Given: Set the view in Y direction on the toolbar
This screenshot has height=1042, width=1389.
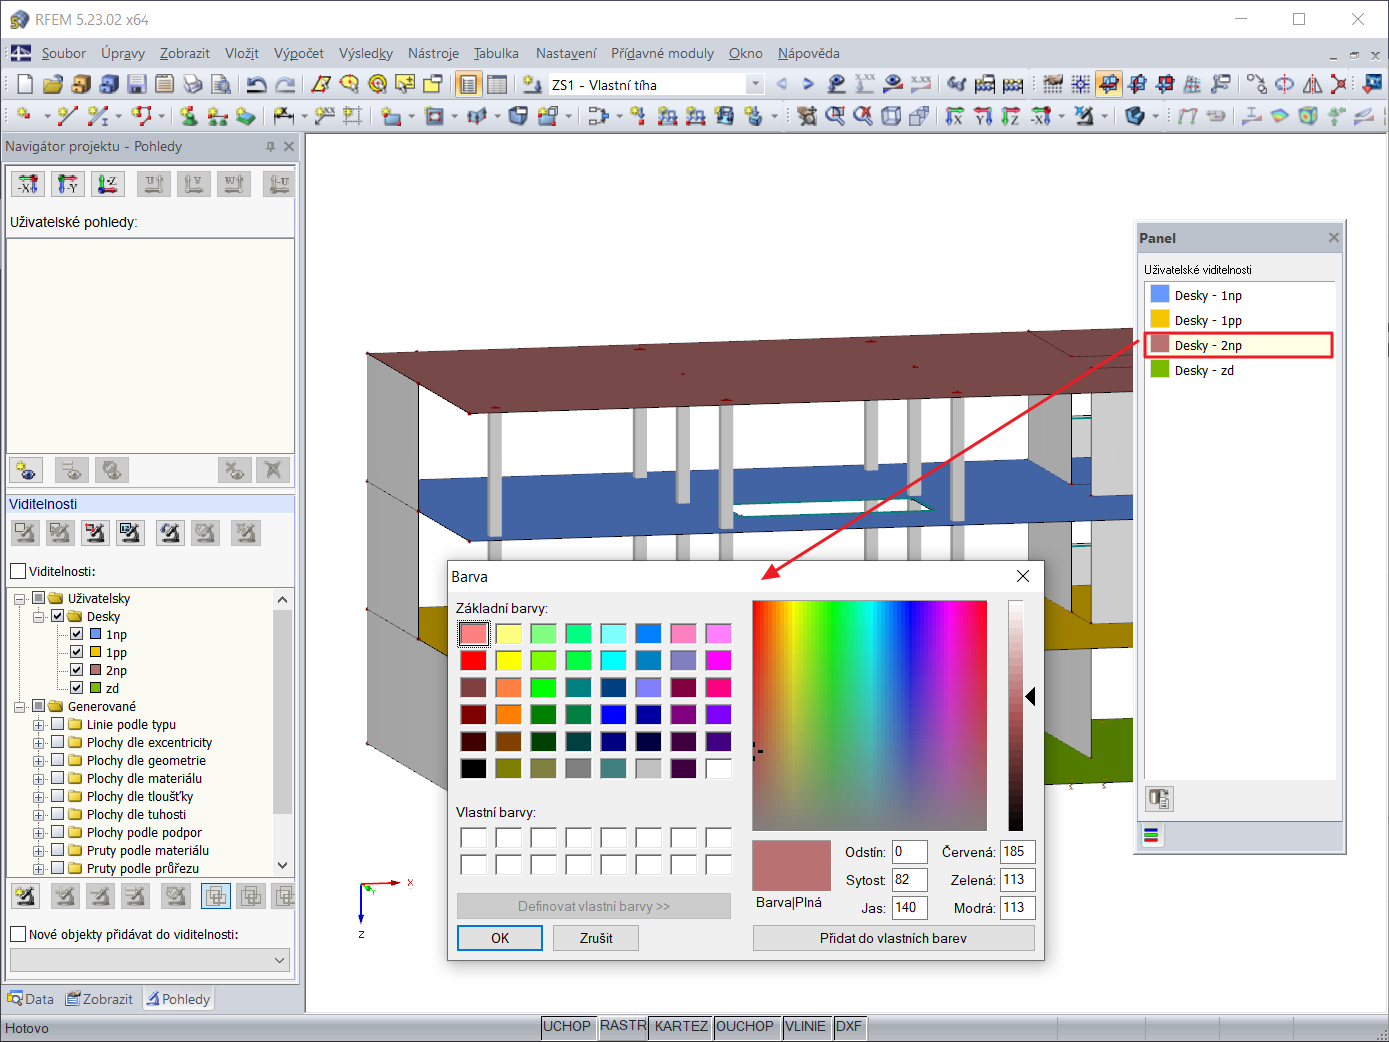Looking at the screenshot, I should click(x=983, y=116).
